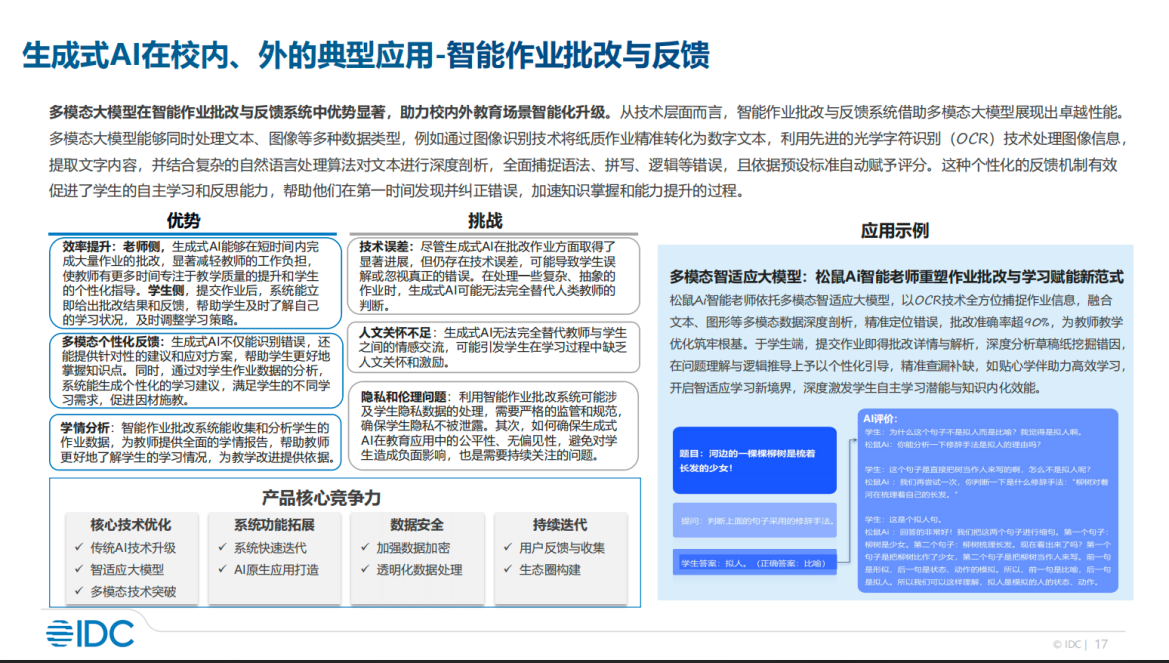Click the 核心技术优化 card header

click(x=131, y=525)
